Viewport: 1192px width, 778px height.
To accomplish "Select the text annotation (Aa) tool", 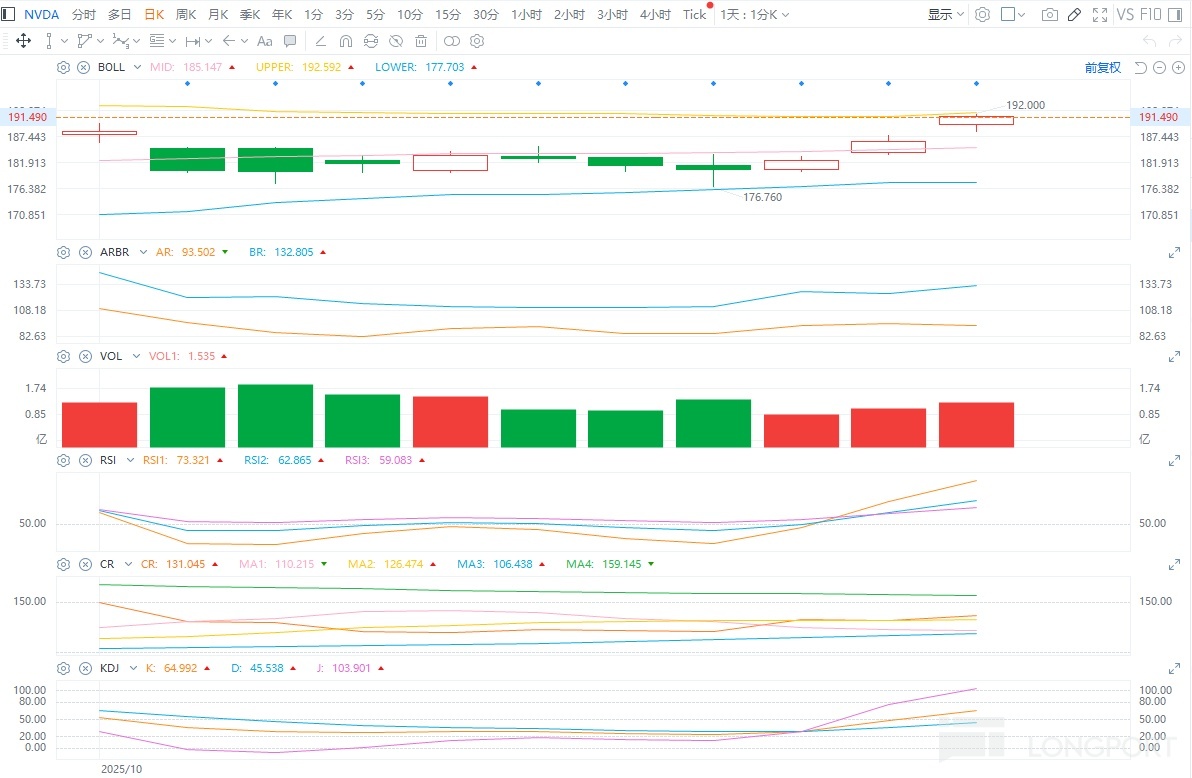I will point(265,41).
